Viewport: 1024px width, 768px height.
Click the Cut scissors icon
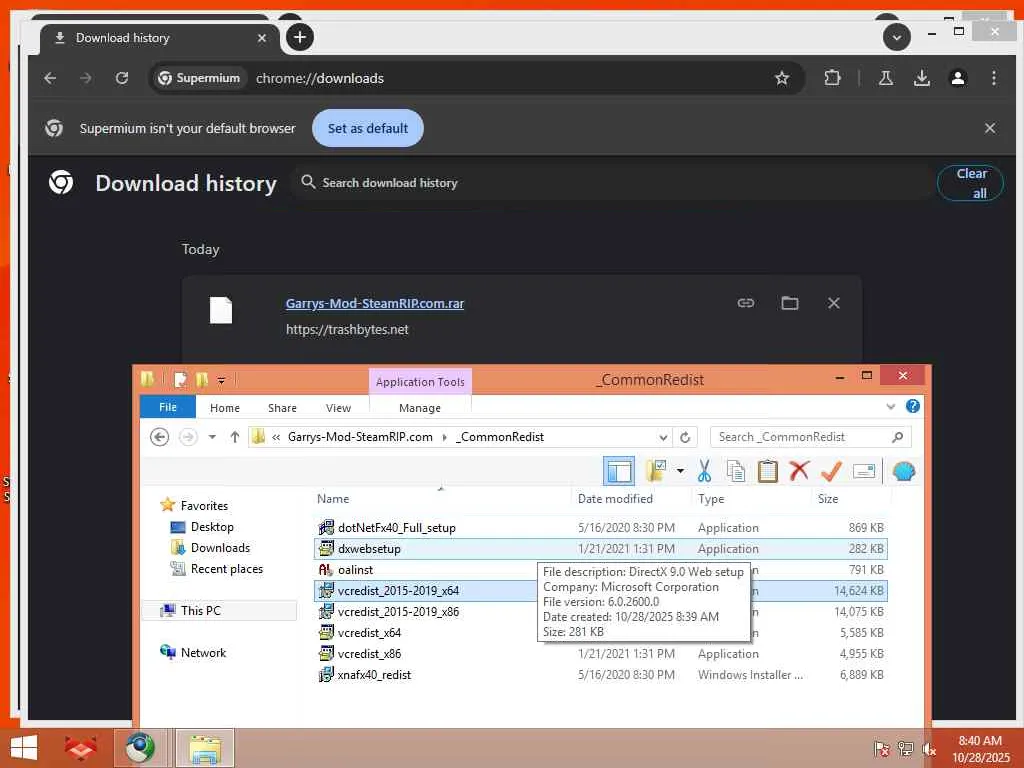click(x=704, y=471)
